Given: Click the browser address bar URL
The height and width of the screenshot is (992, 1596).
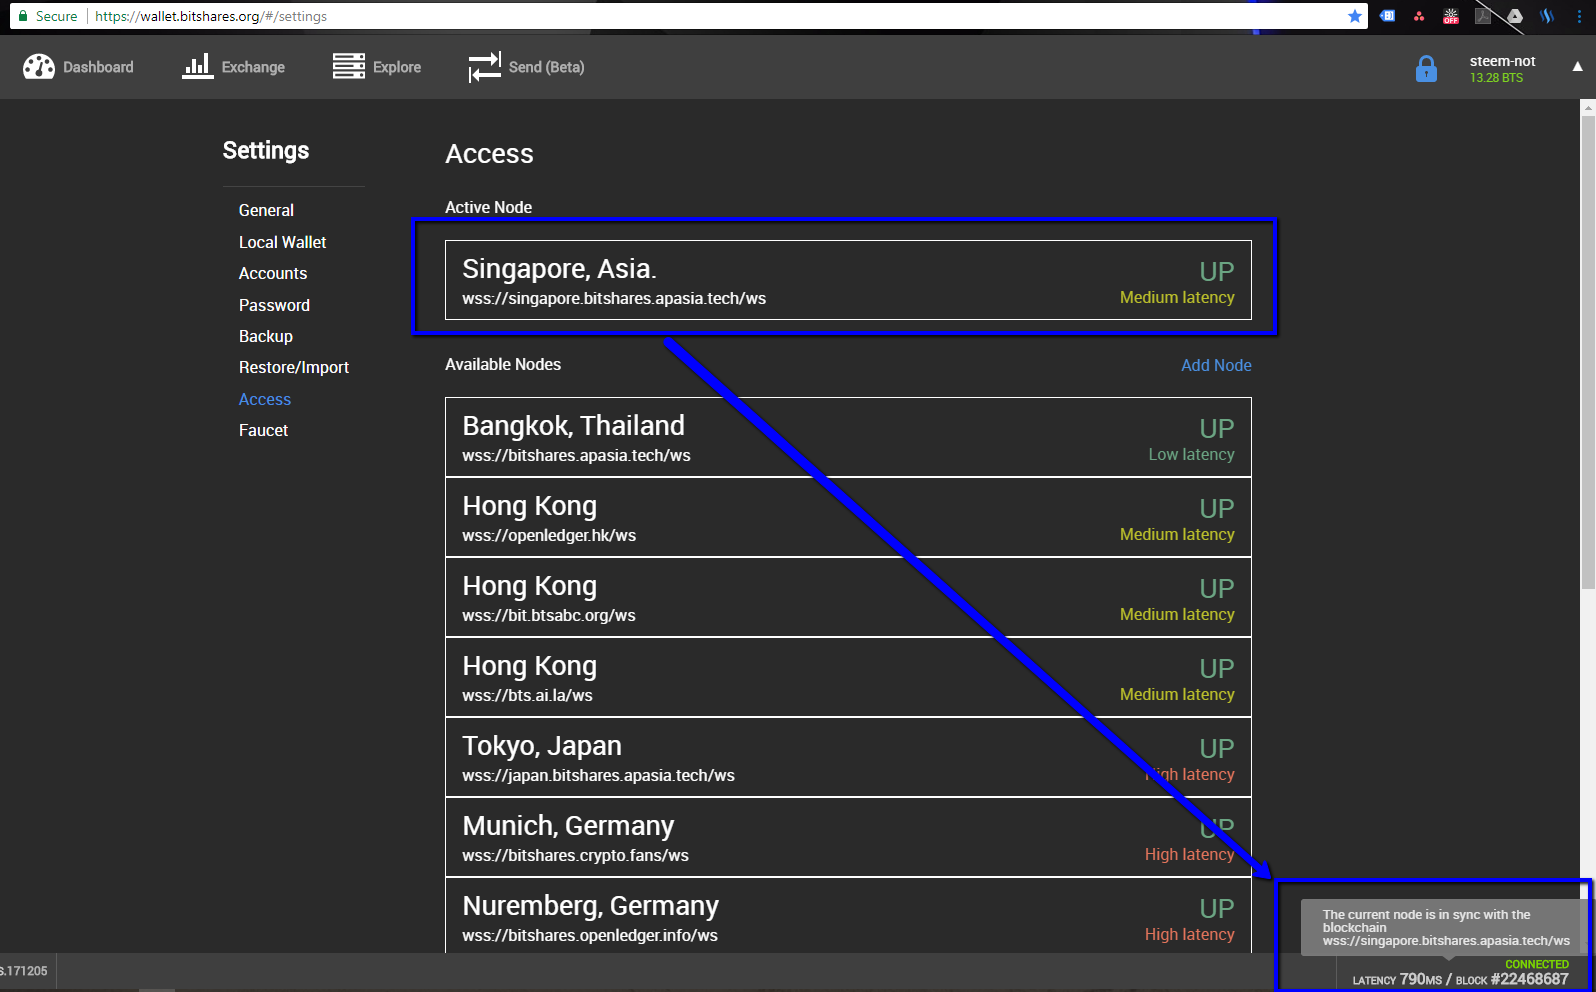Looking at the screenshot, I should point(211,16).
